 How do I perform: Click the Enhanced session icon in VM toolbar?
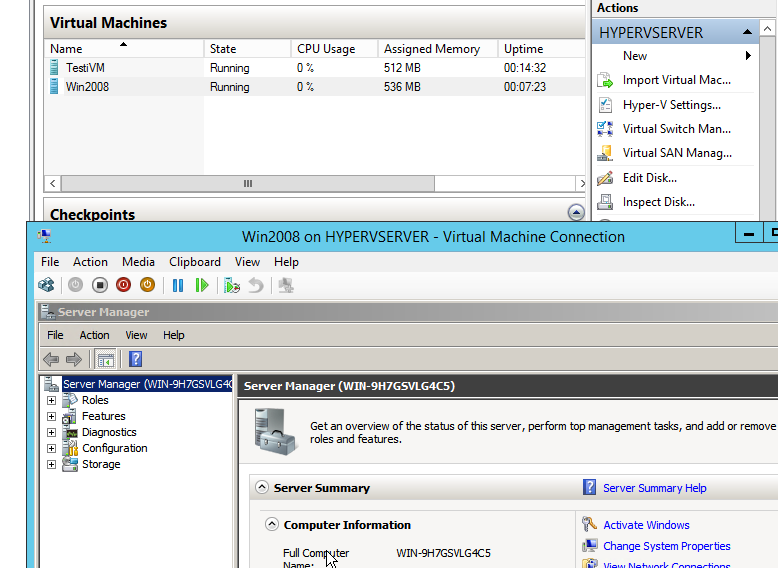[x=286, y=285]
